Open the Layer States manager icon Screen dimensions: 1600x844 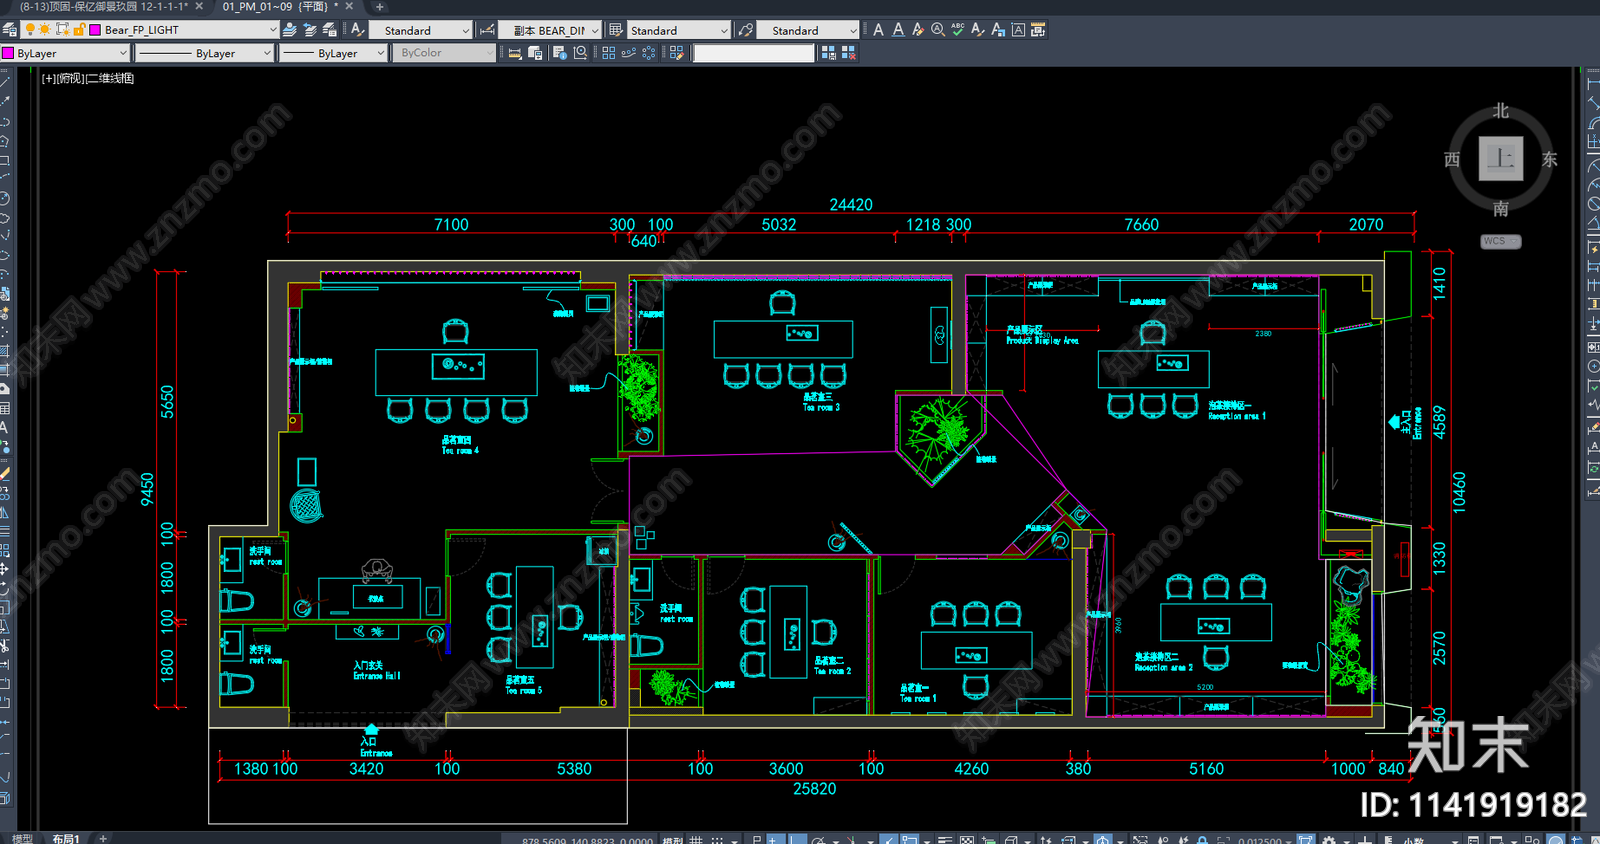pyautogui.click(x=330, y=30)
